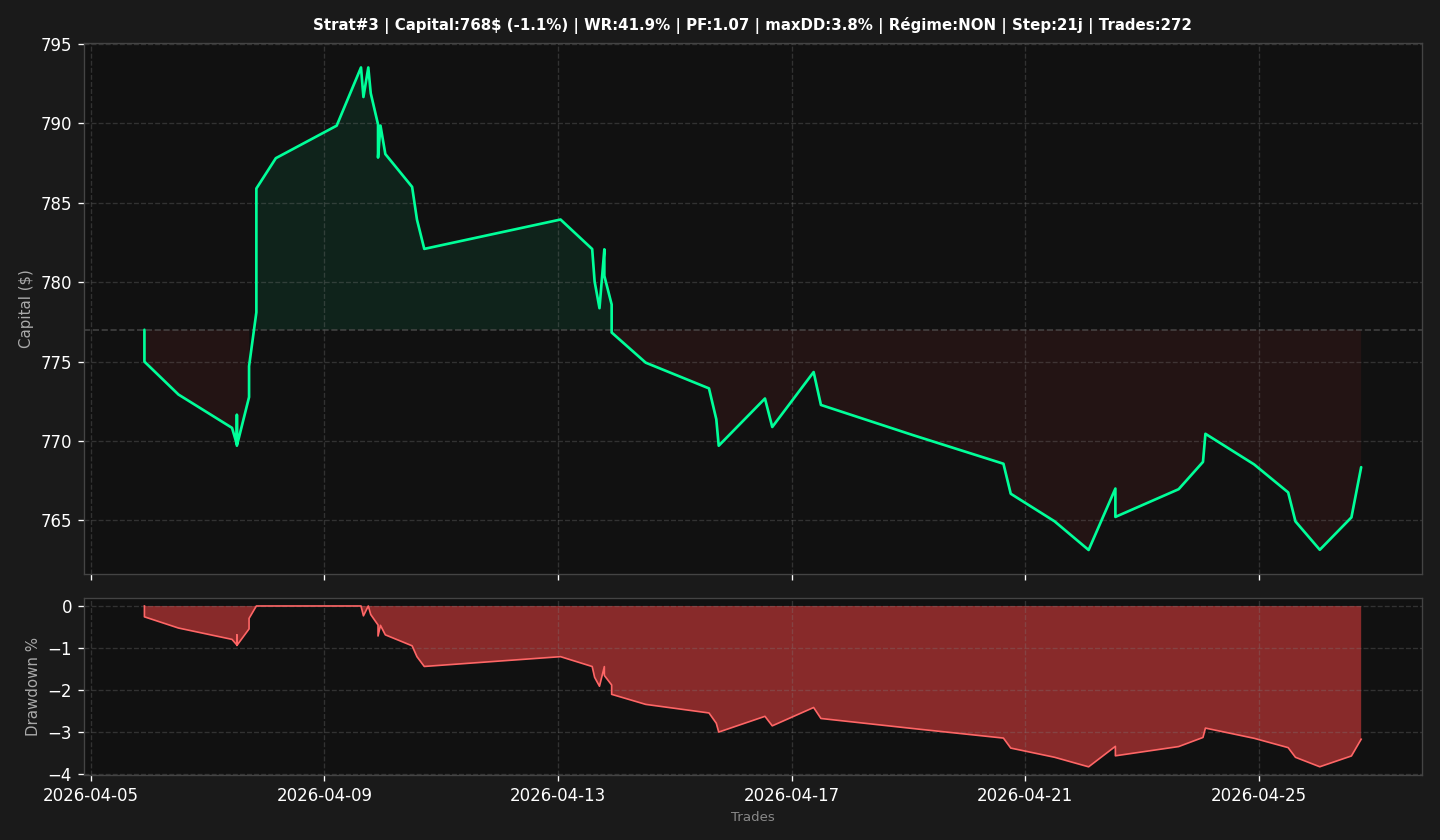Select the 770 capital axis tick label
The height and width of the screenshot is (840, 1440).
pos(57,442)
